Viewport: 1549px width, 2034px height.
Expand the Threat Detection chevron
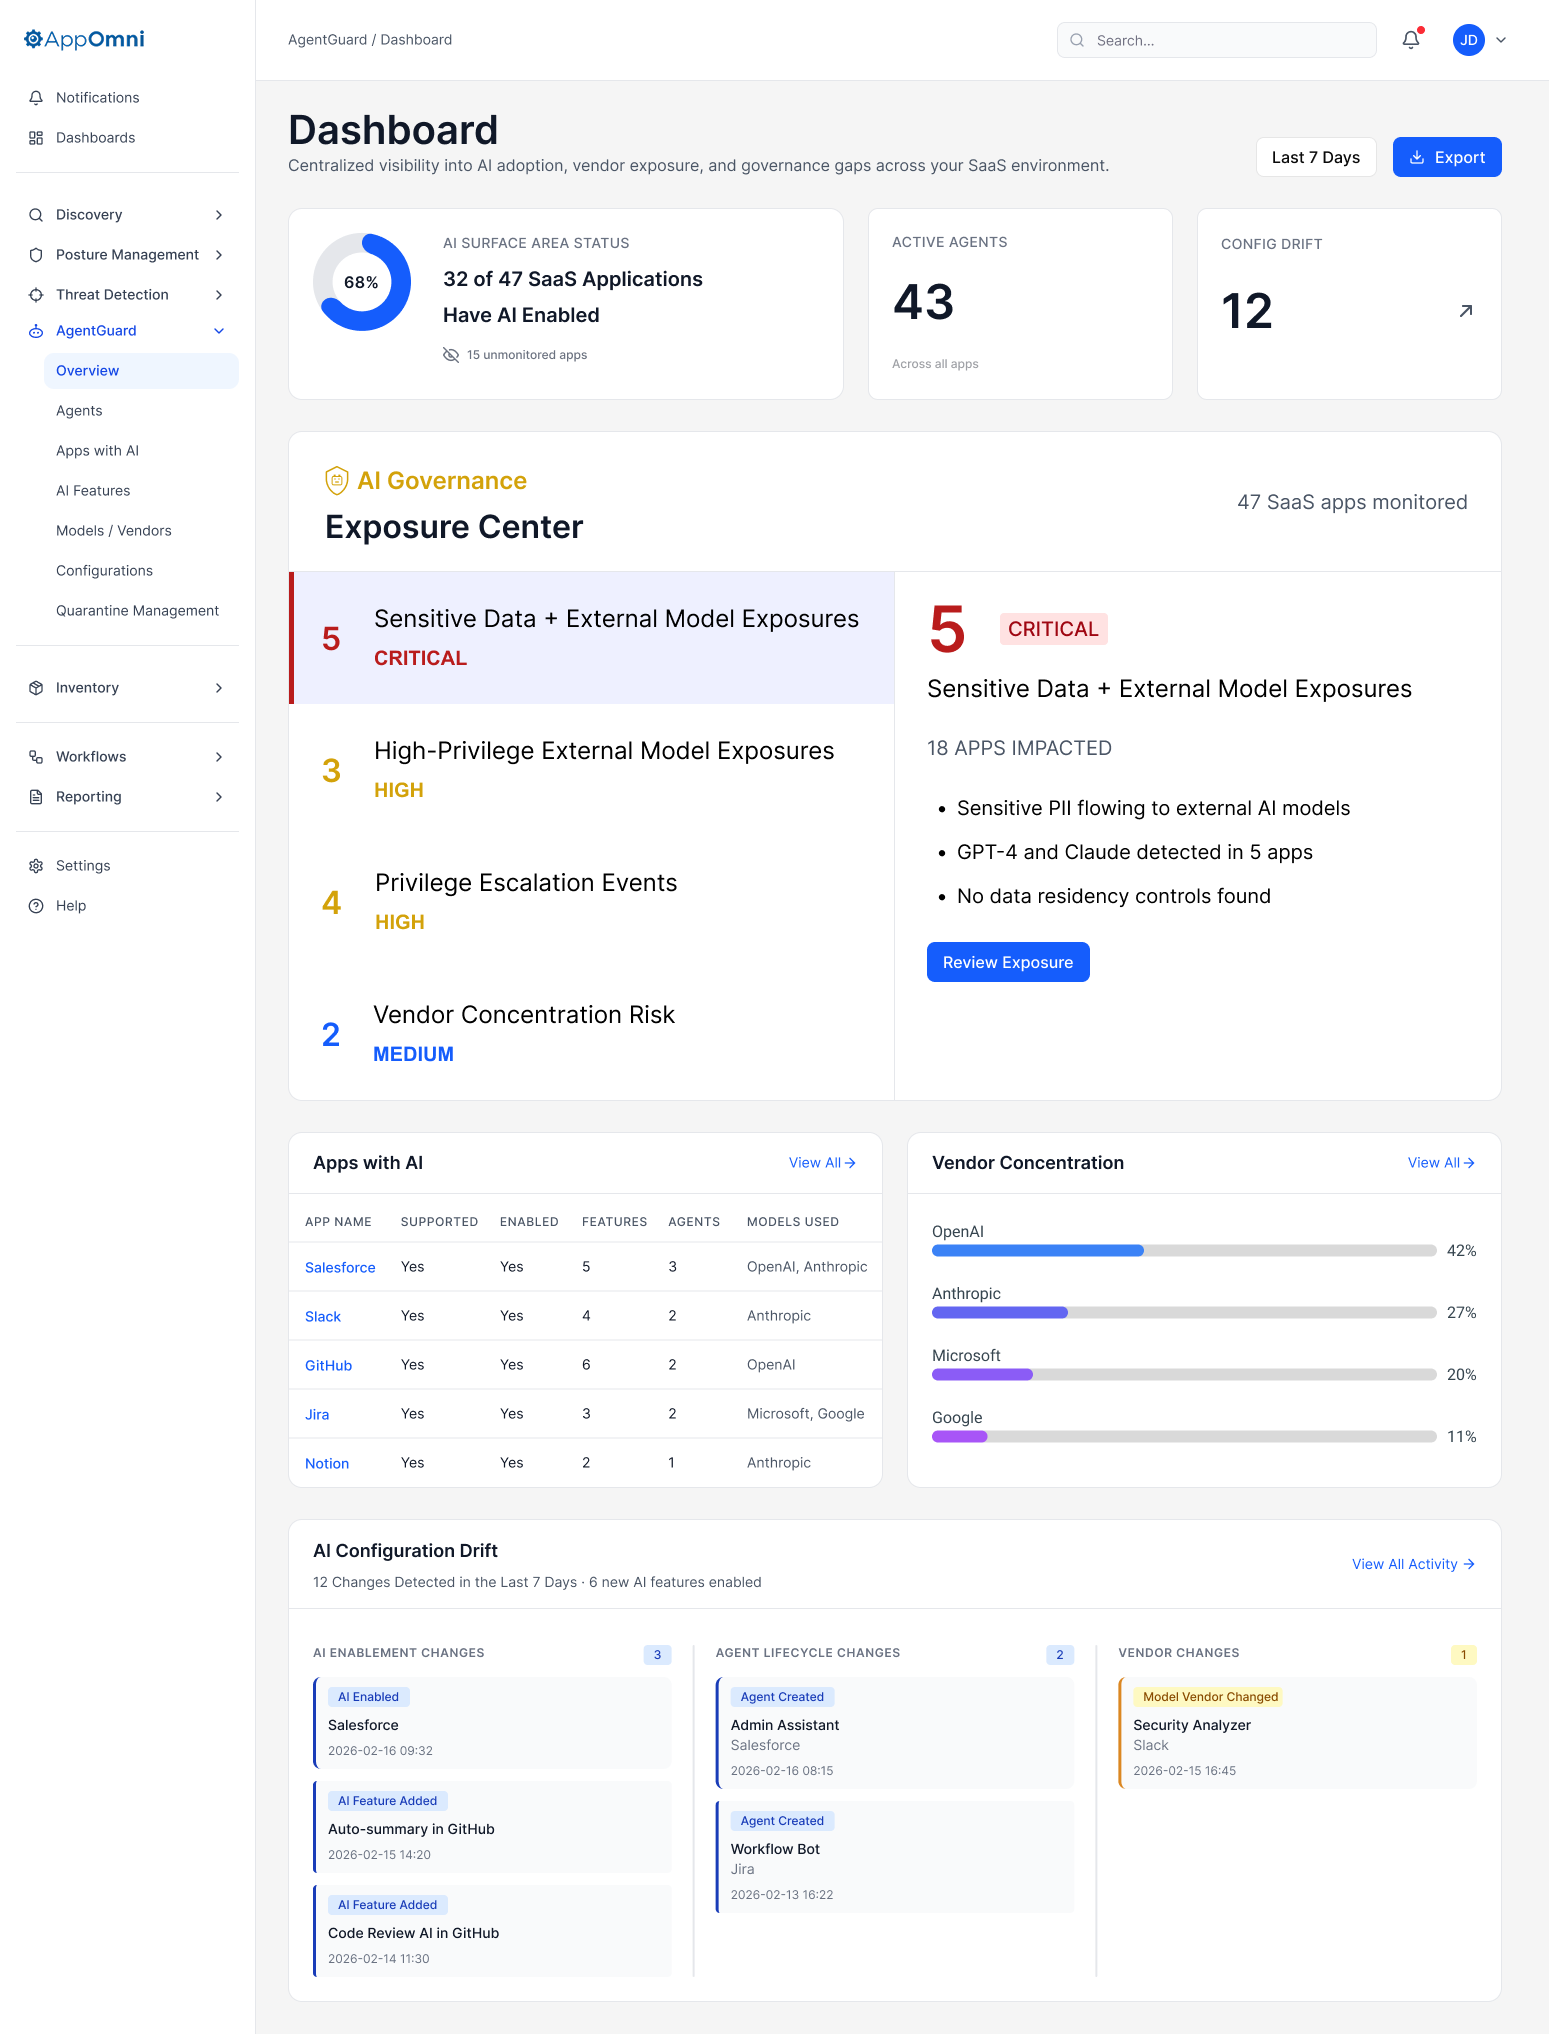(219, 295)
